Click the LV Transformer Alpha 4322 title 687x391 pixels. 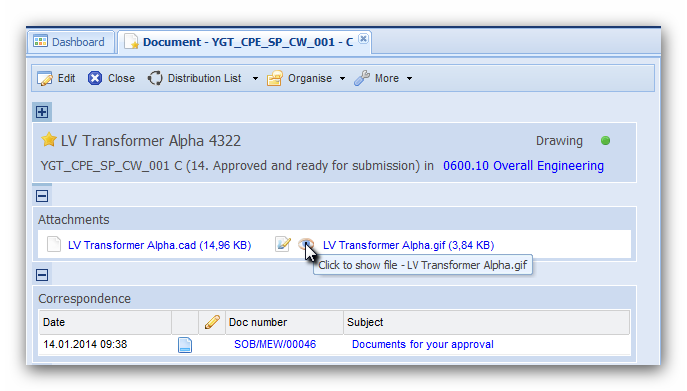pos(151,141)
